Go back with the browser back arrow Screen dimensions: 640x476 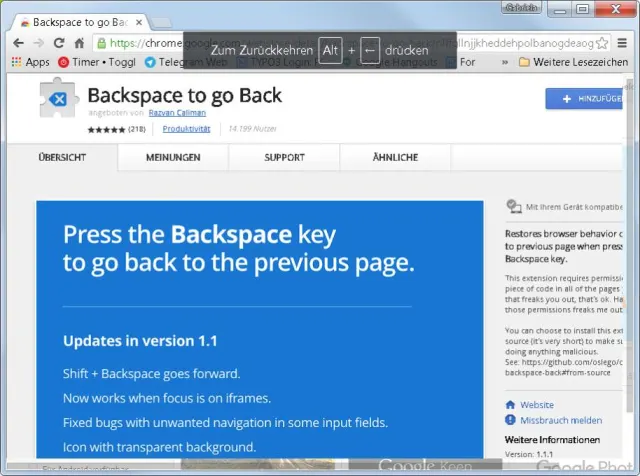18,43
